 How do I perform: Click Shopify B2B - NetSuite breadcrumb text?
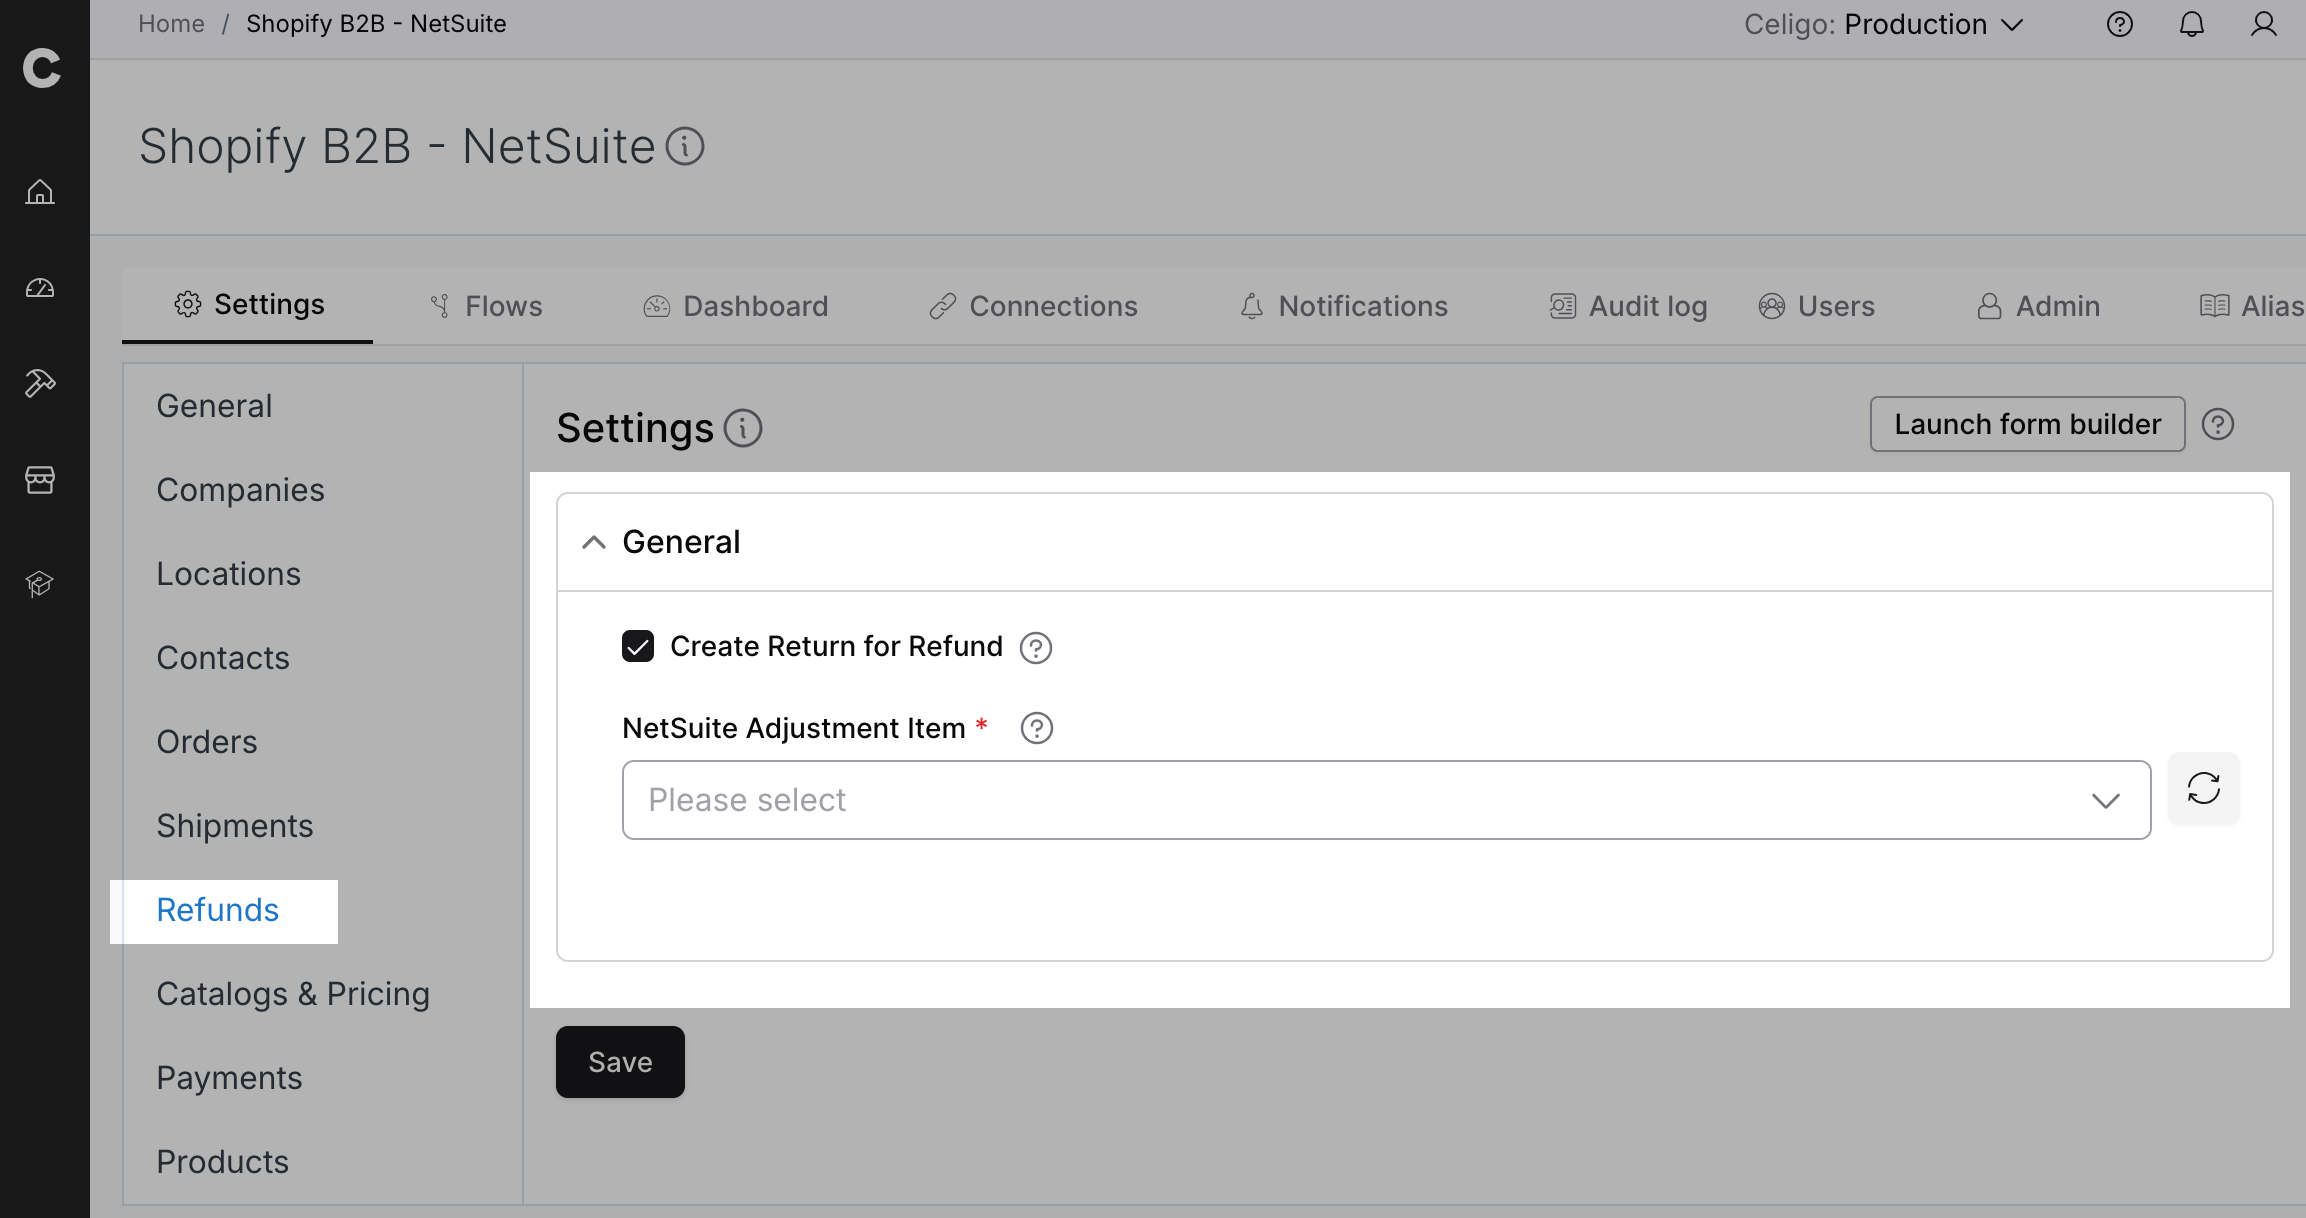pyautogui.click(x=376, y=24)
